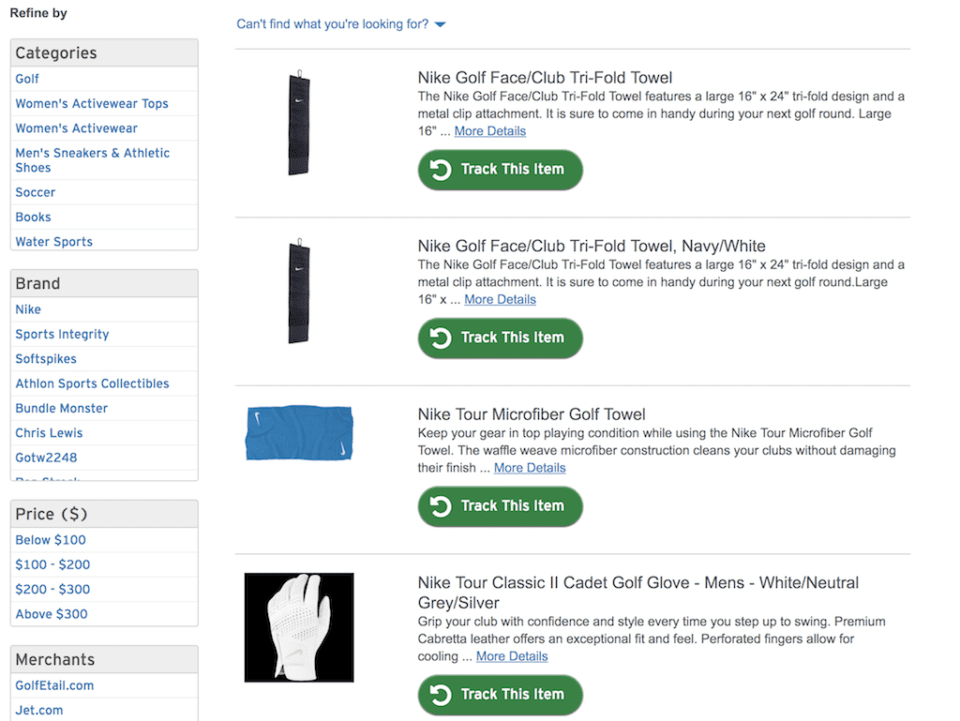Track the Navy/White Tri-Fold Towel item
This screenshot has height=721, width=960.
click(500, 338)
